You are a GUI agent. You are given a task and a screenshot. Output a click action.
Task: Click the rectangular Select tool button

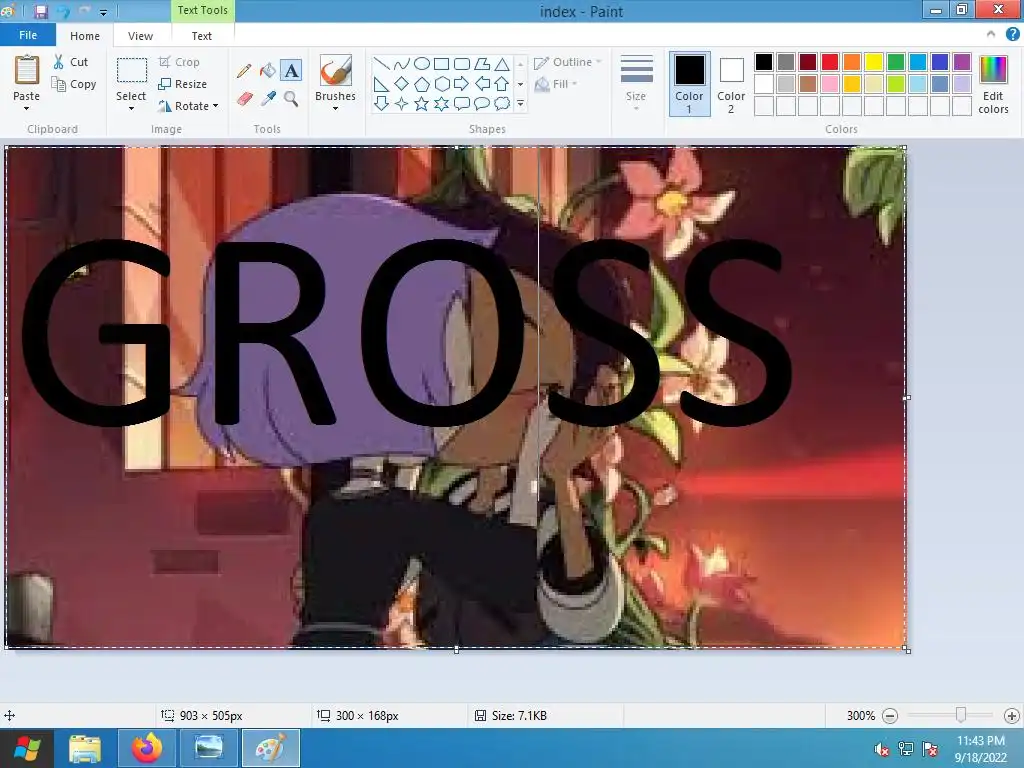tap(131, 71)
